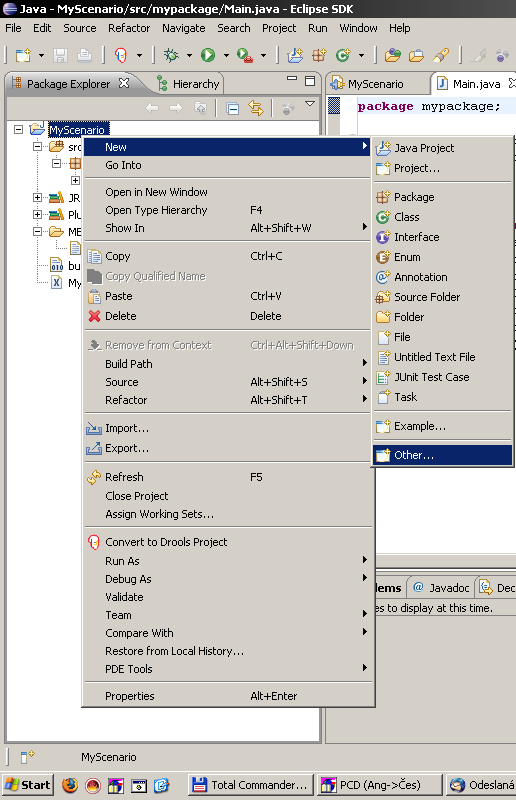Open the Package Explorer view menu triangle
516x800 pixels.
point(310,104)
